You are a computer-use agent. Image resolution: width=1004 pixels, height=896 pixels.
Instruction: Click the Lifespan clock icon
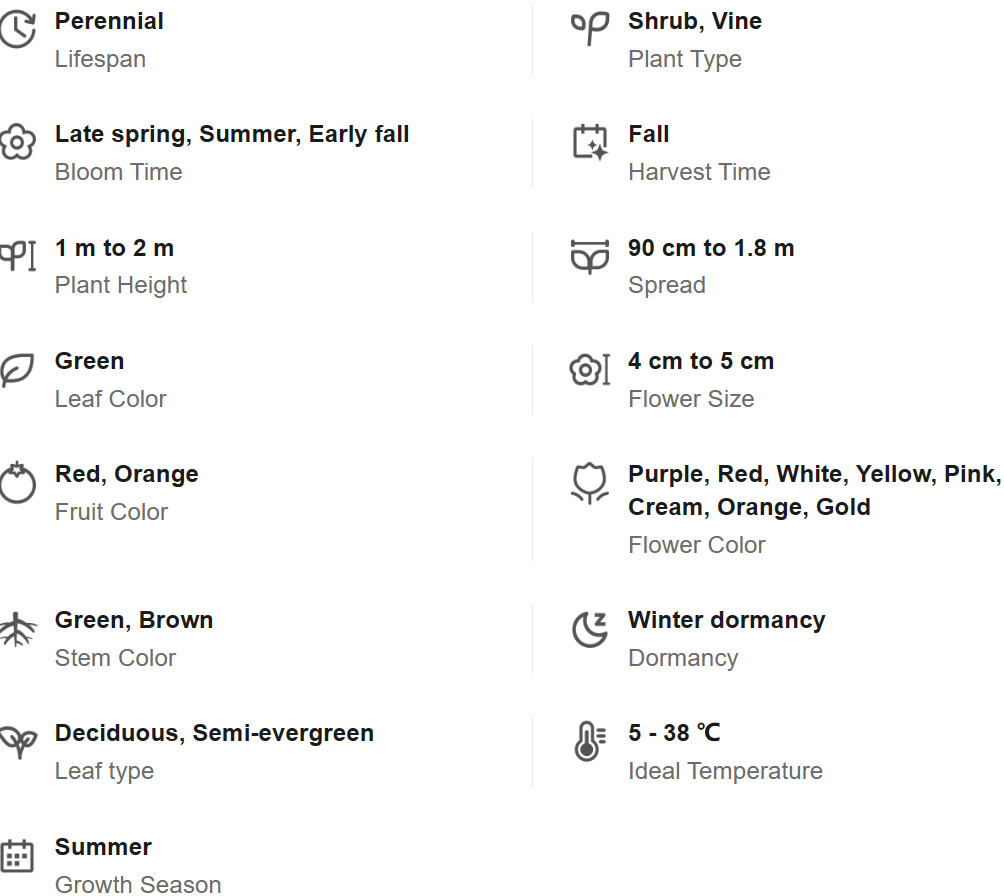tap(17, 30)
